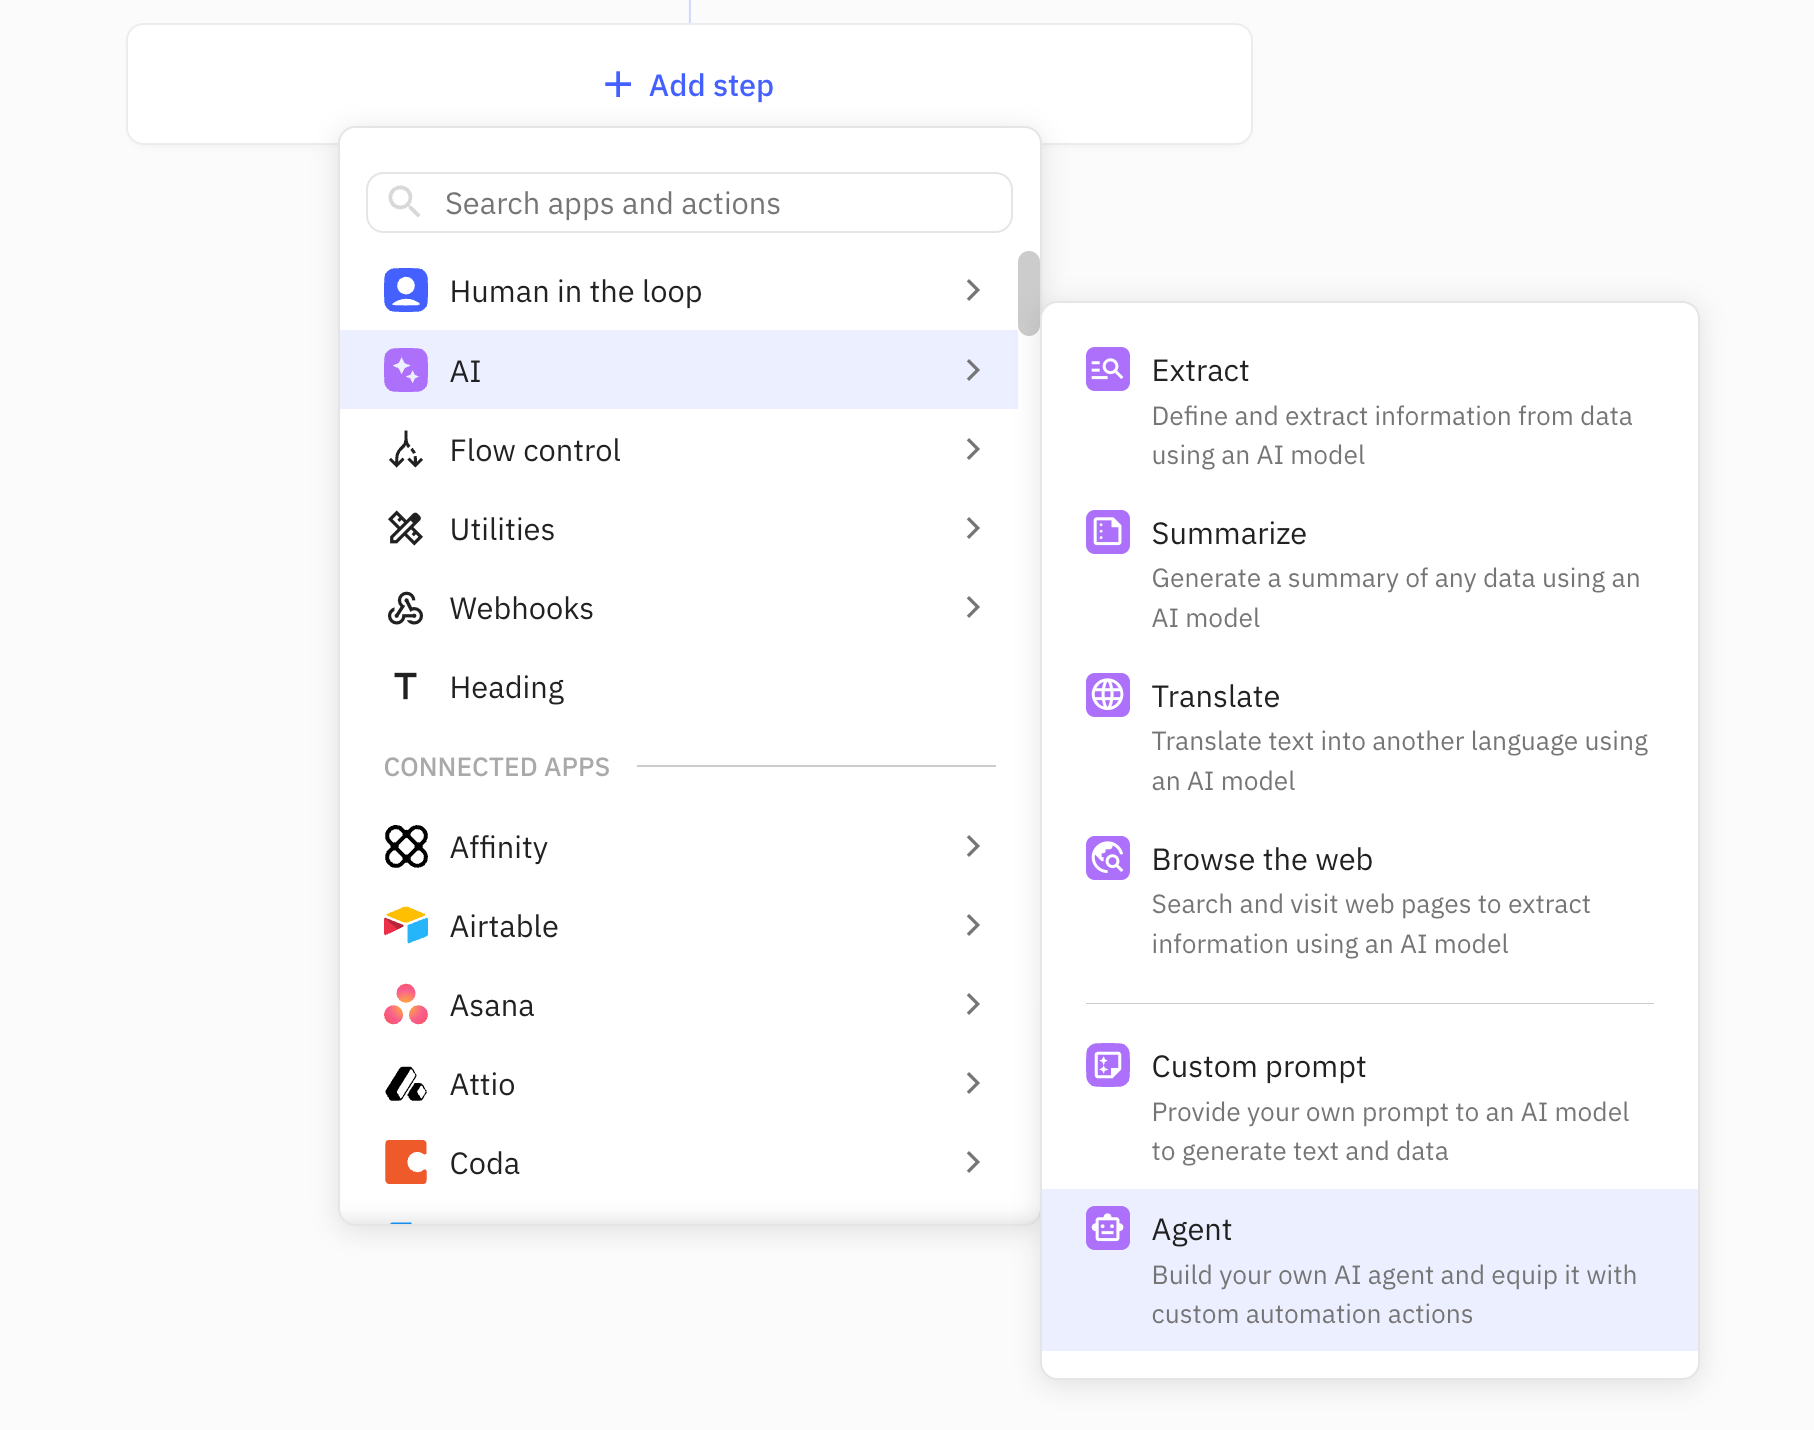This screenshot has width=1814, height=1430.
Task: Click the app list scrollbar thumb
Action: coord(1028,293)
